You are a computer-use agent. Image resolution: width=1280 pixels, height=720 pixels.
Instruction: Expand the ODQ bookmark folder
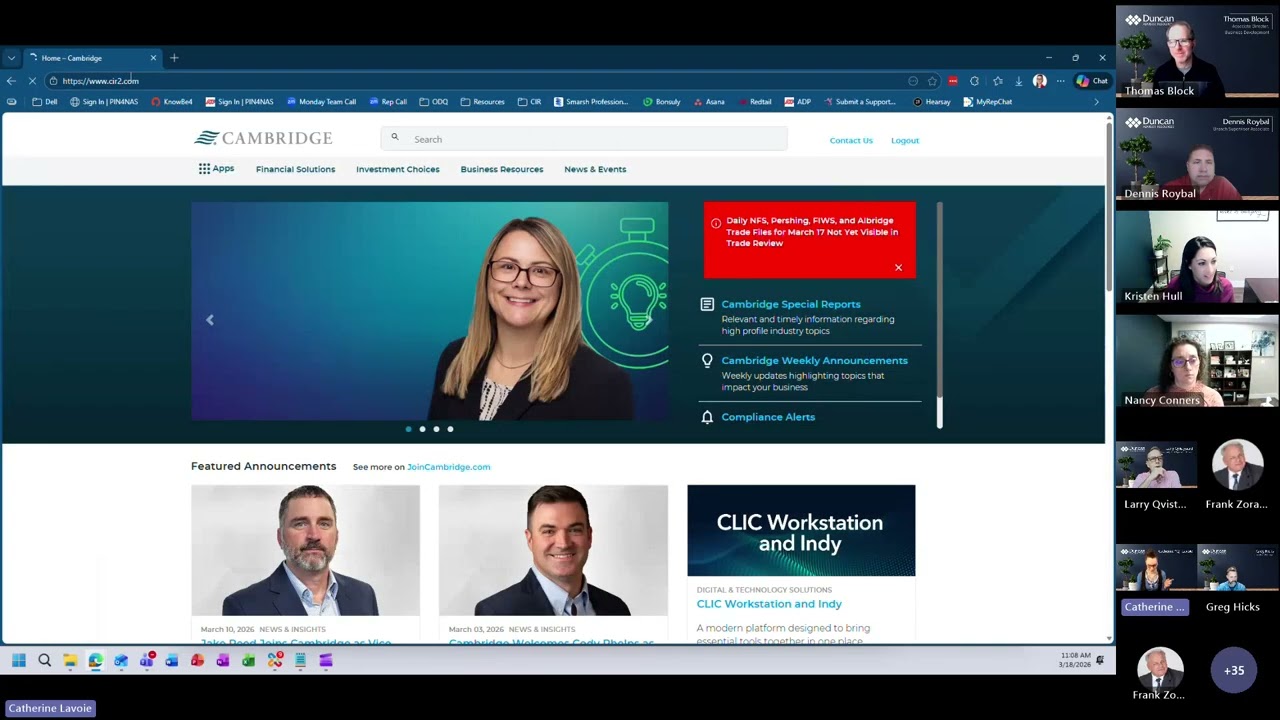click(x=433, y=102)
